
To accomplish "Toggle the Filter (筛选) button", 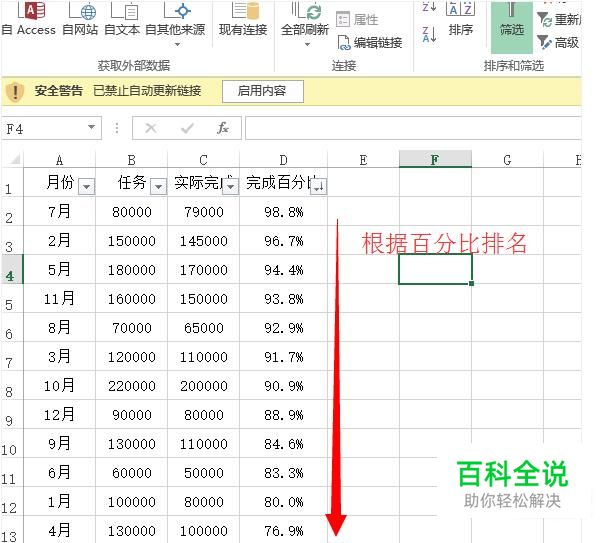I will coord(512,27).
